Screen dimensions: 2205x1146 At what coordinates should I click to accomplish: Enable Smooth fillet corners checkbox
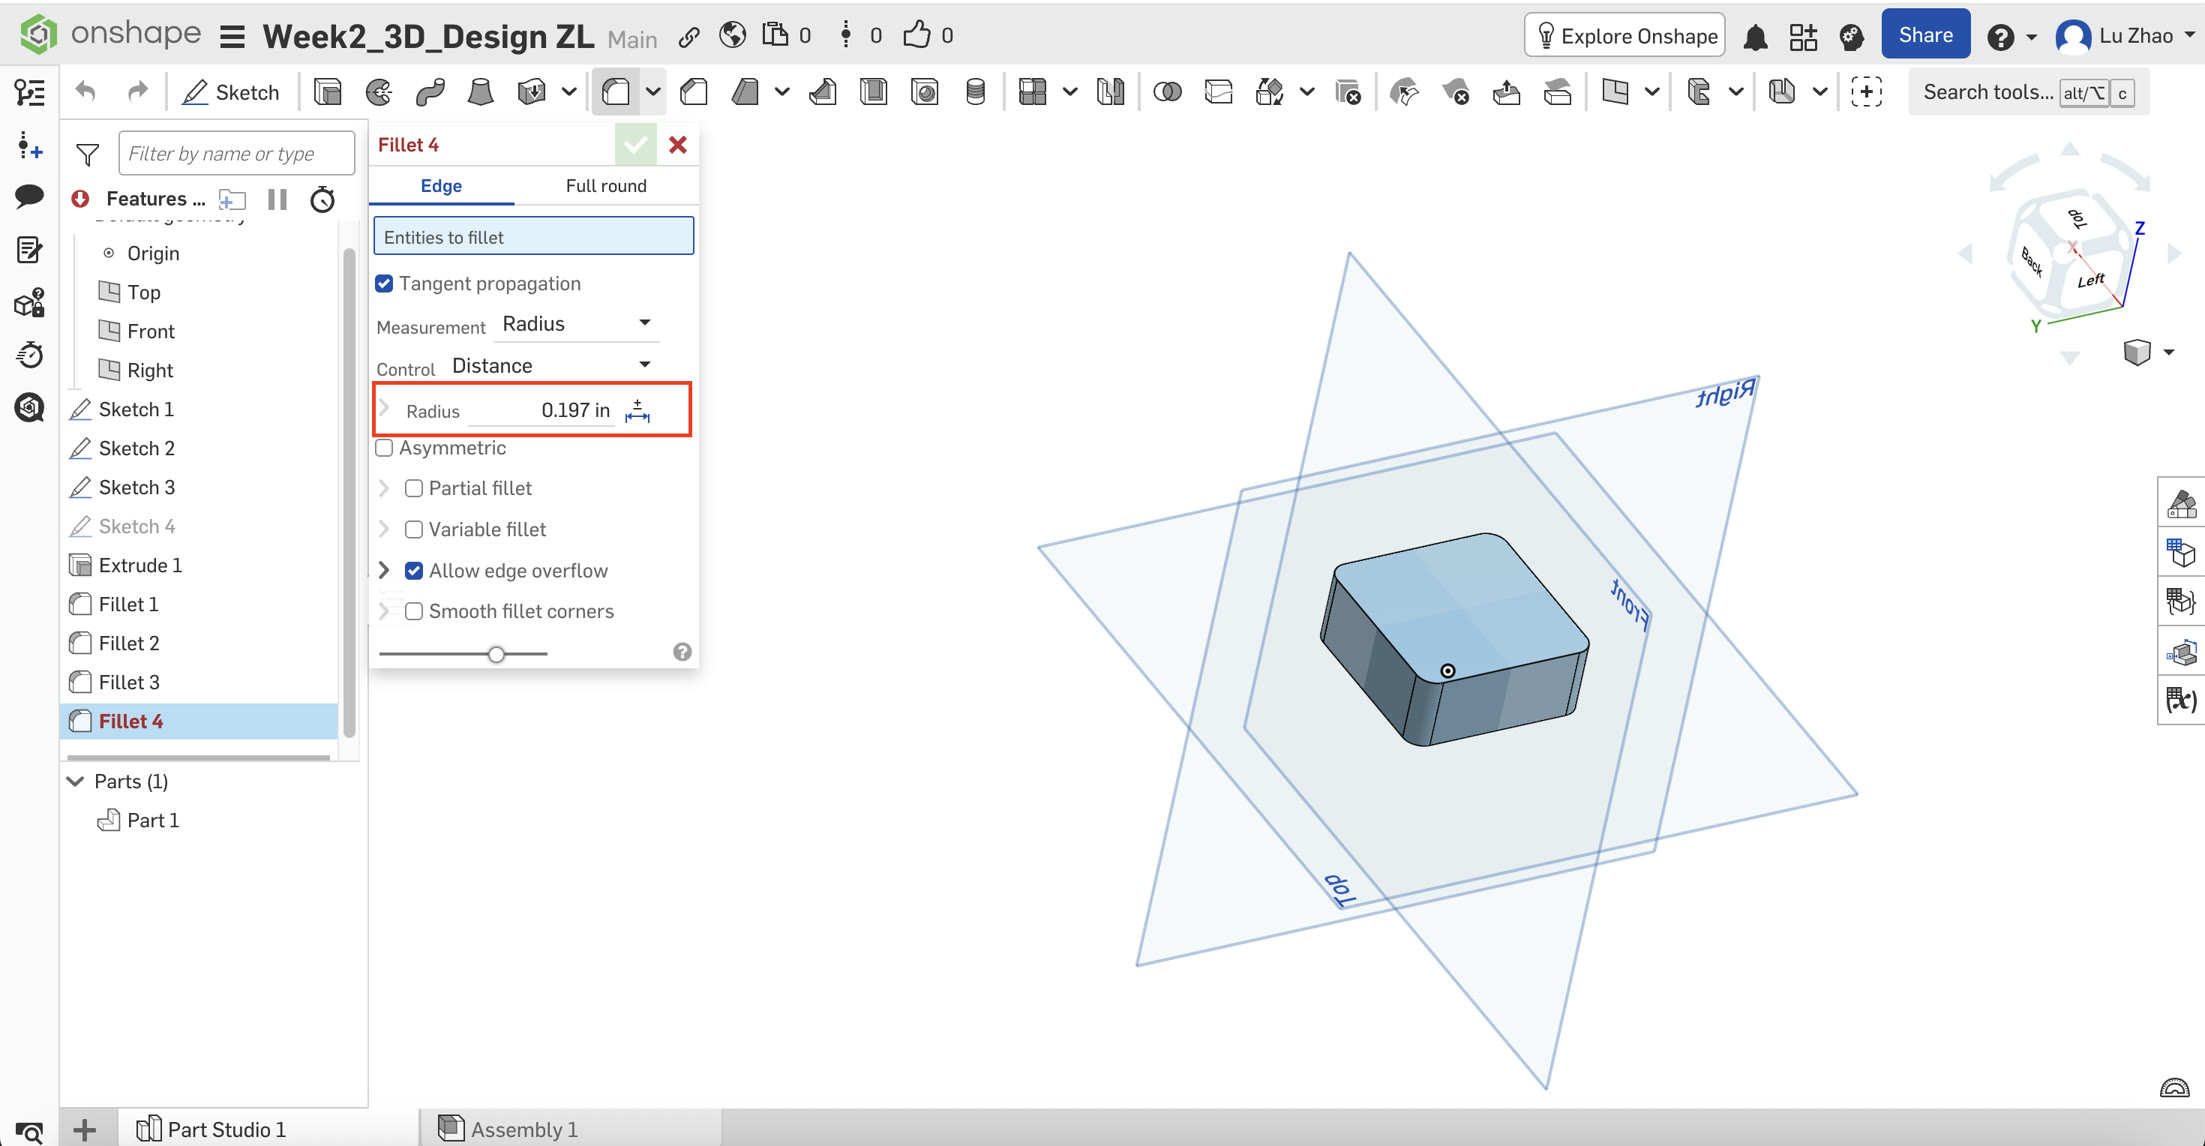pos(414,611)
